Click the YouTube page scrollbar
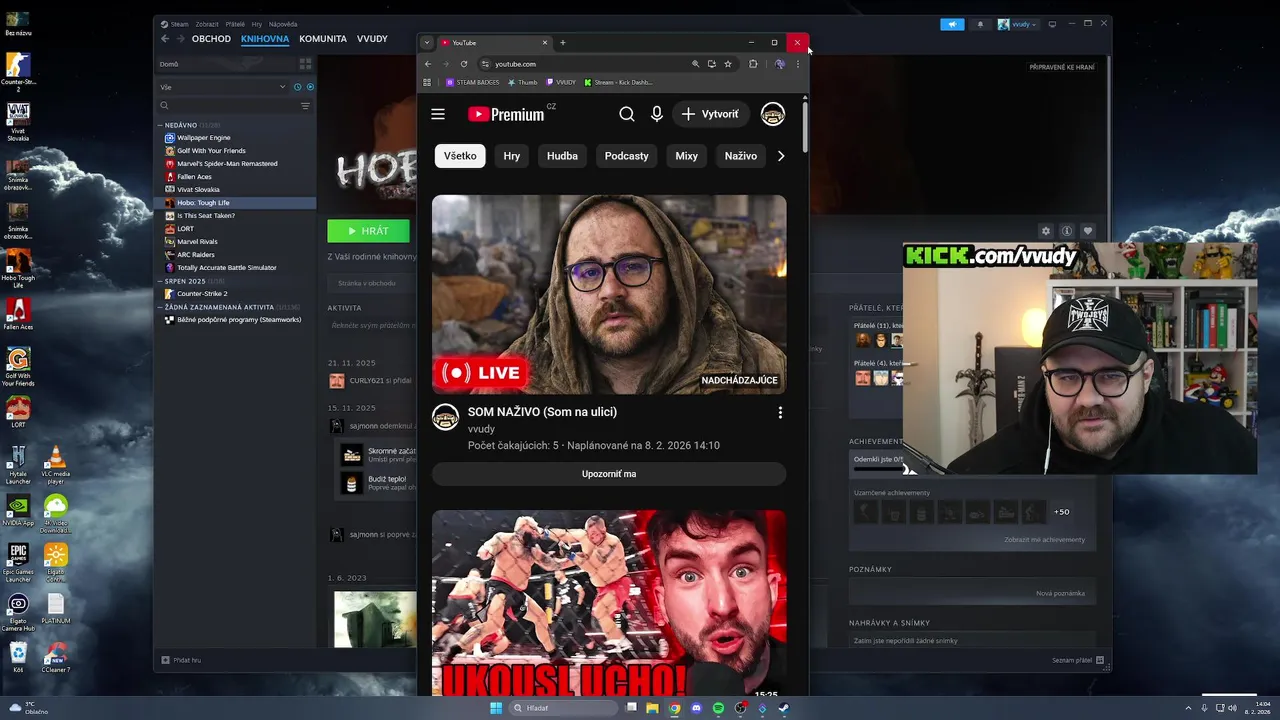 (x=805, y=127)
